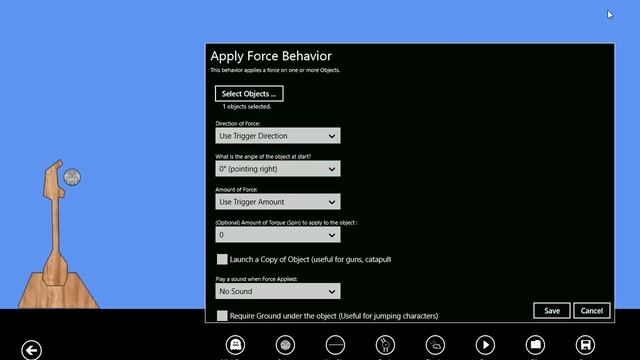Click the folder open icon in bottom bar

point(535,345)
